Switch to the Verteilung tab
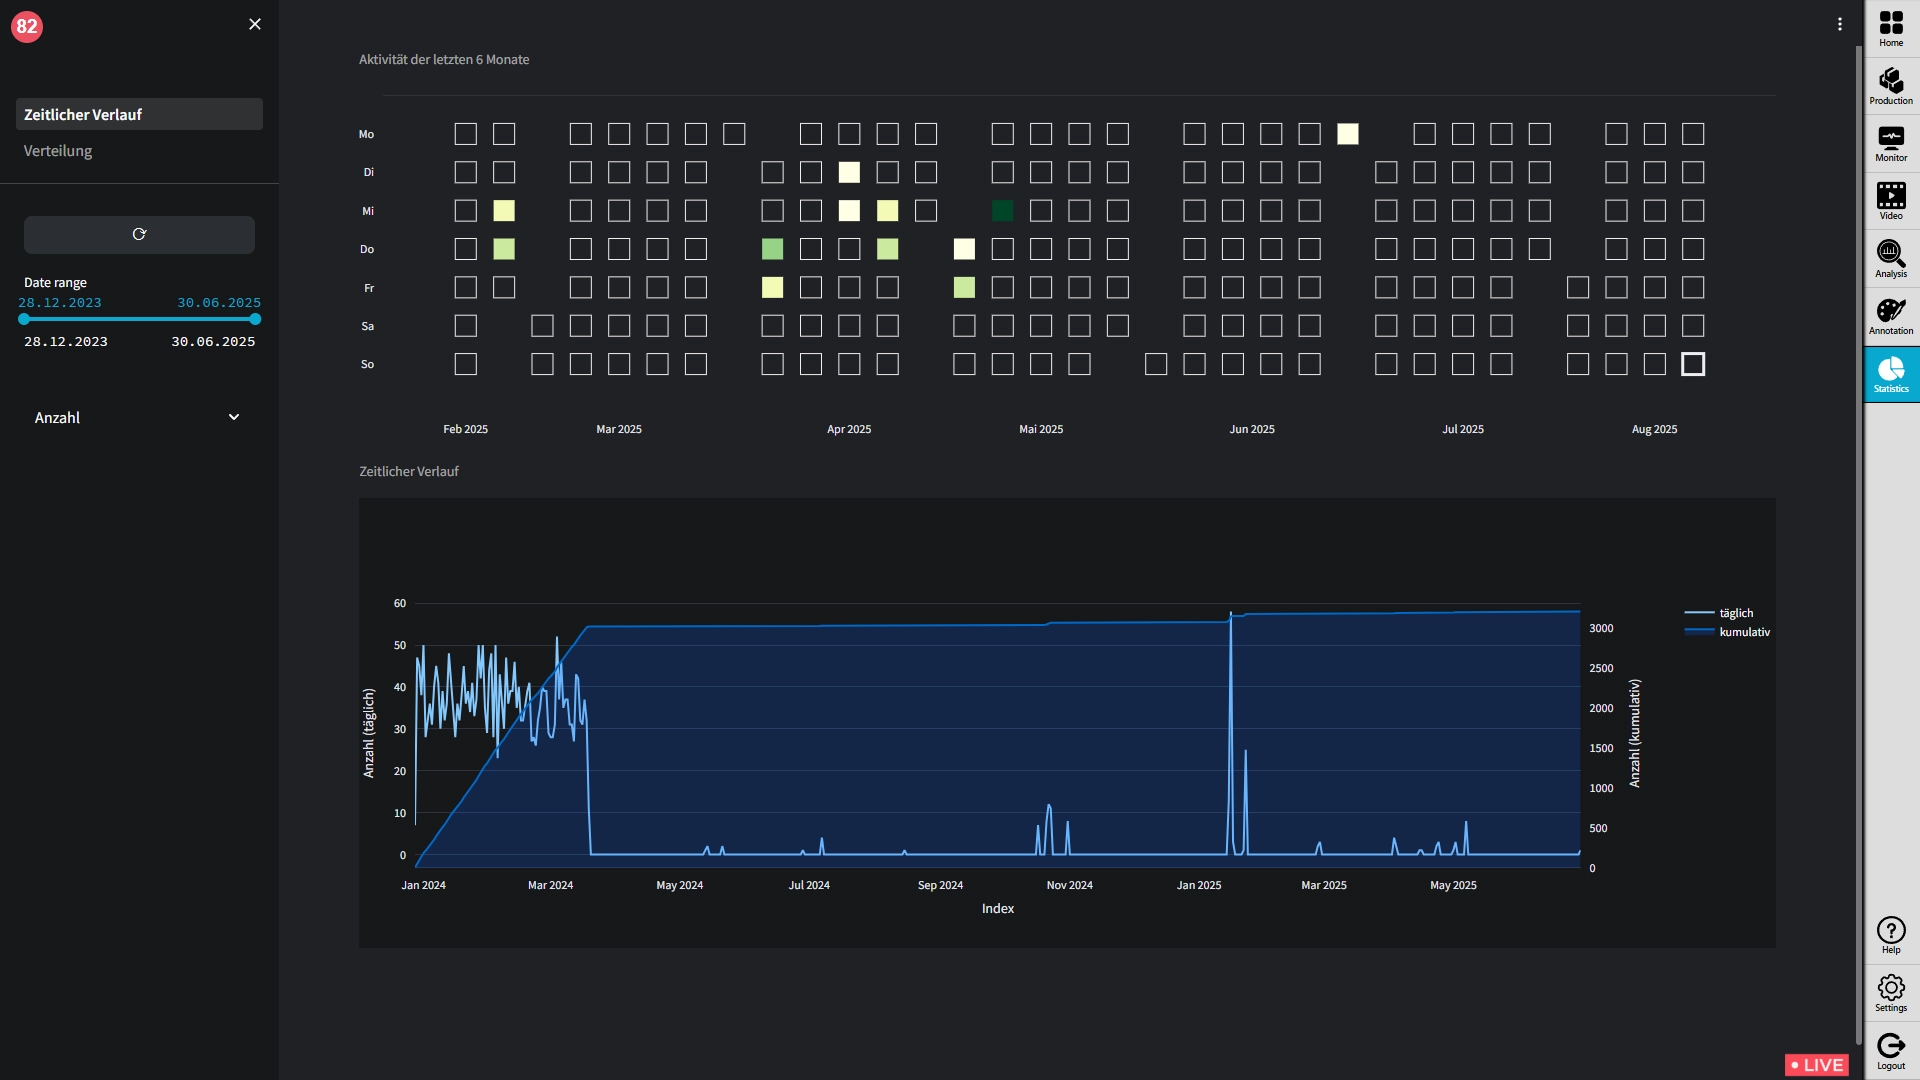 57,151
